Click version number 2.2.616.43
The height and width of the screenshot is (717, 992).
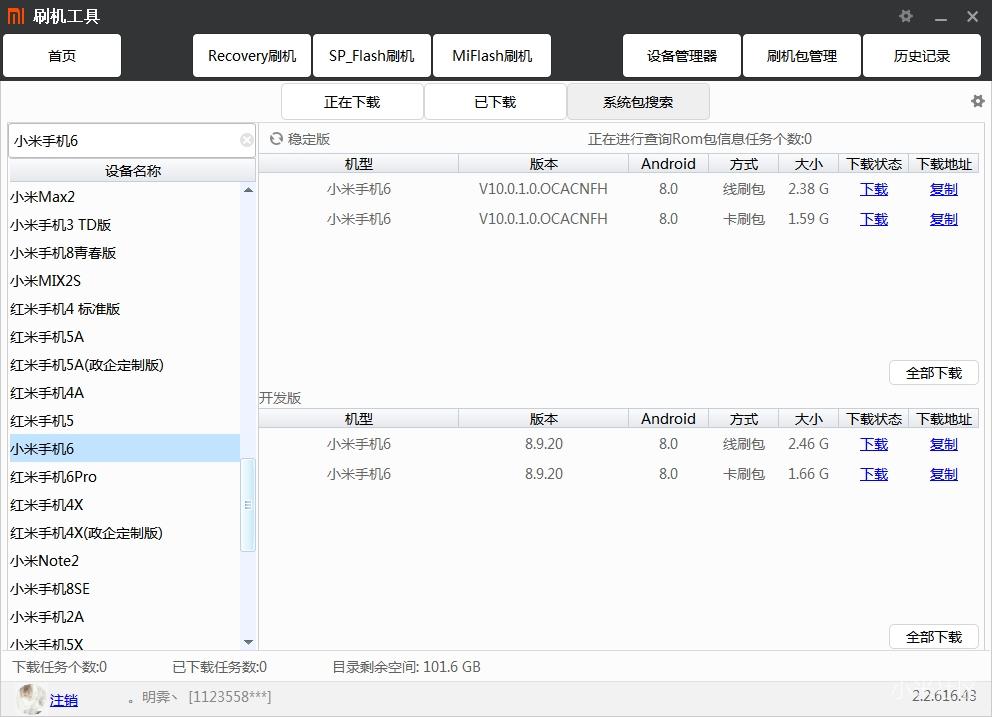(944, 695)
